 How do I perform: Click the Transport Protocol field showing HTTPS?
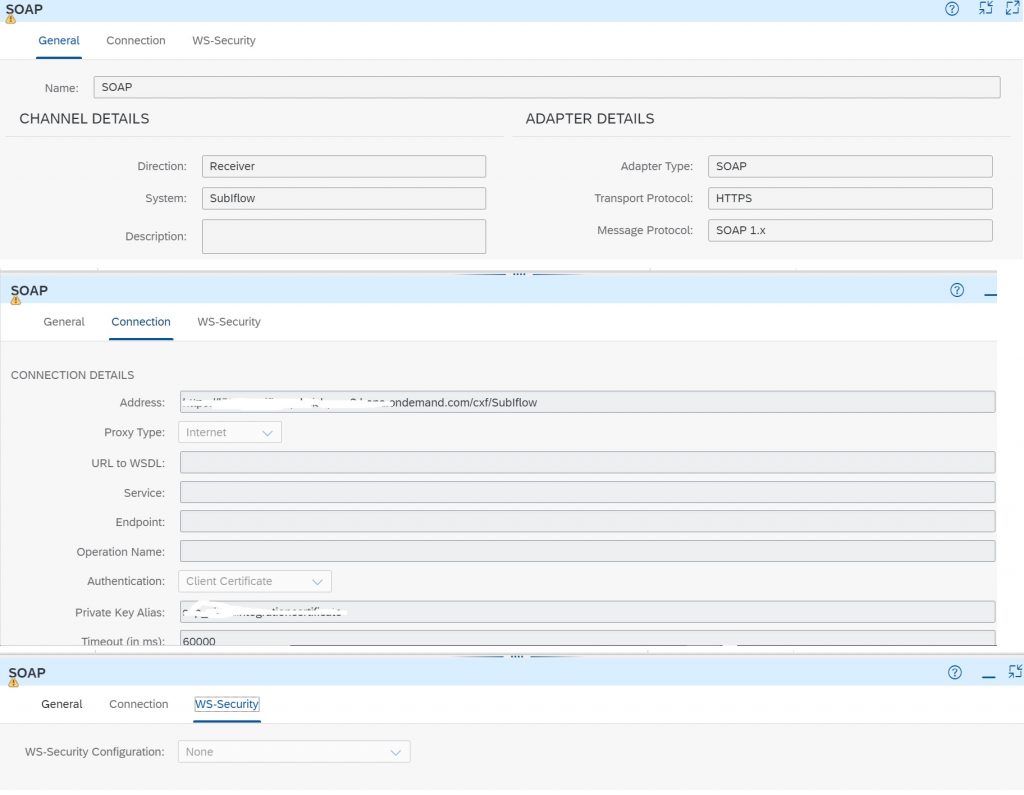pyautogui.click(x=850, y=199)
